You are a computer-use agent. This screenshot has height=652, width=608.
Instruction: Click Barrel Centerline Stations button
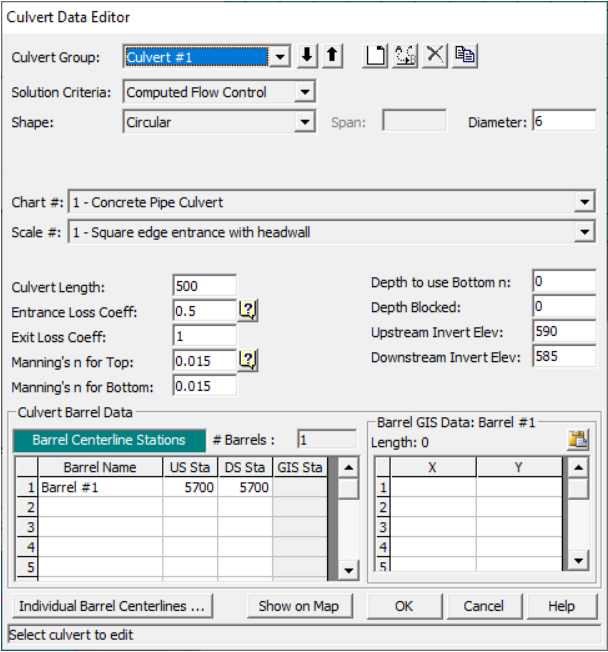click(109, 440)
